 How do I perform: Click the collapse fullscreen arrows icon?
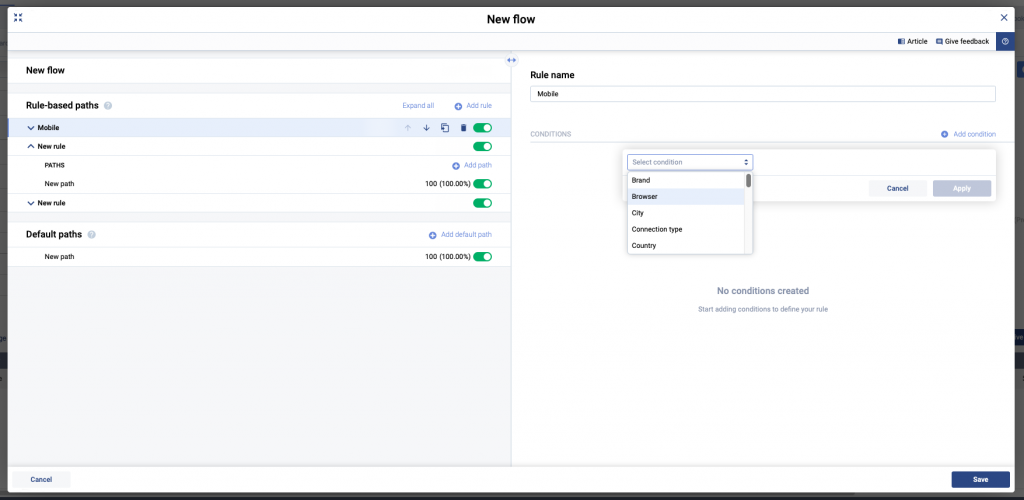point(18,18)
